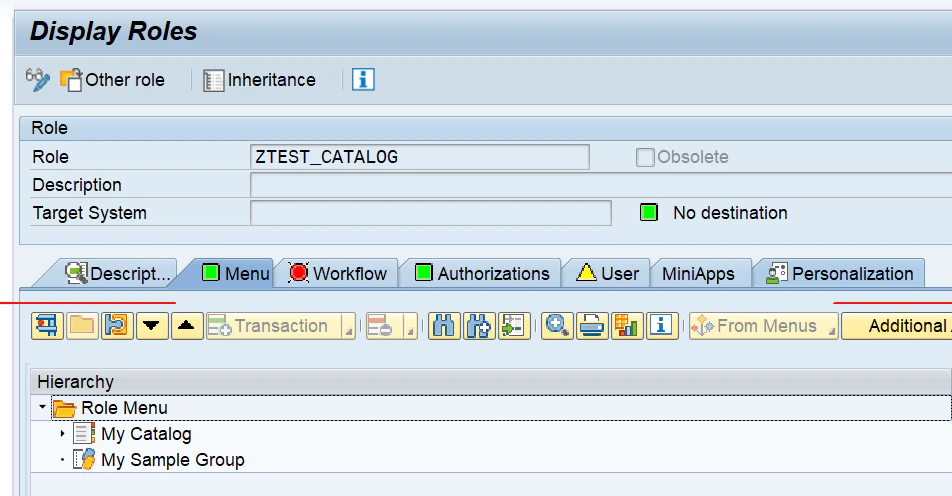This screenshot has width=952, height=496.
Task: Click the From Menus button
Action: (757, 326)
